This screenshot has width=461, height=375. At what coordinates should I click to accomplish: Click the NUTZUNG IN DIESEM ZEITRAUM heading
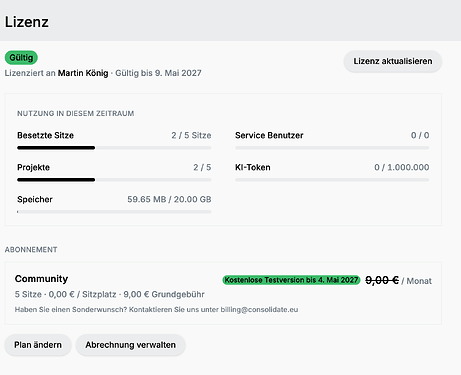(76, 113)
